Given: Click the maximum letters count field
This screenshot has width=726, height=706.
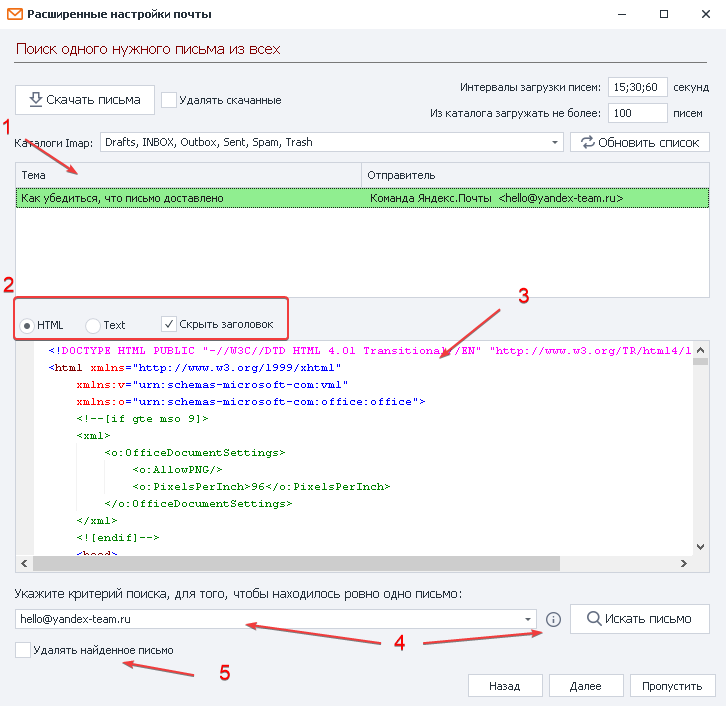Looking at the screenshot, I should (x=637, y=113).
